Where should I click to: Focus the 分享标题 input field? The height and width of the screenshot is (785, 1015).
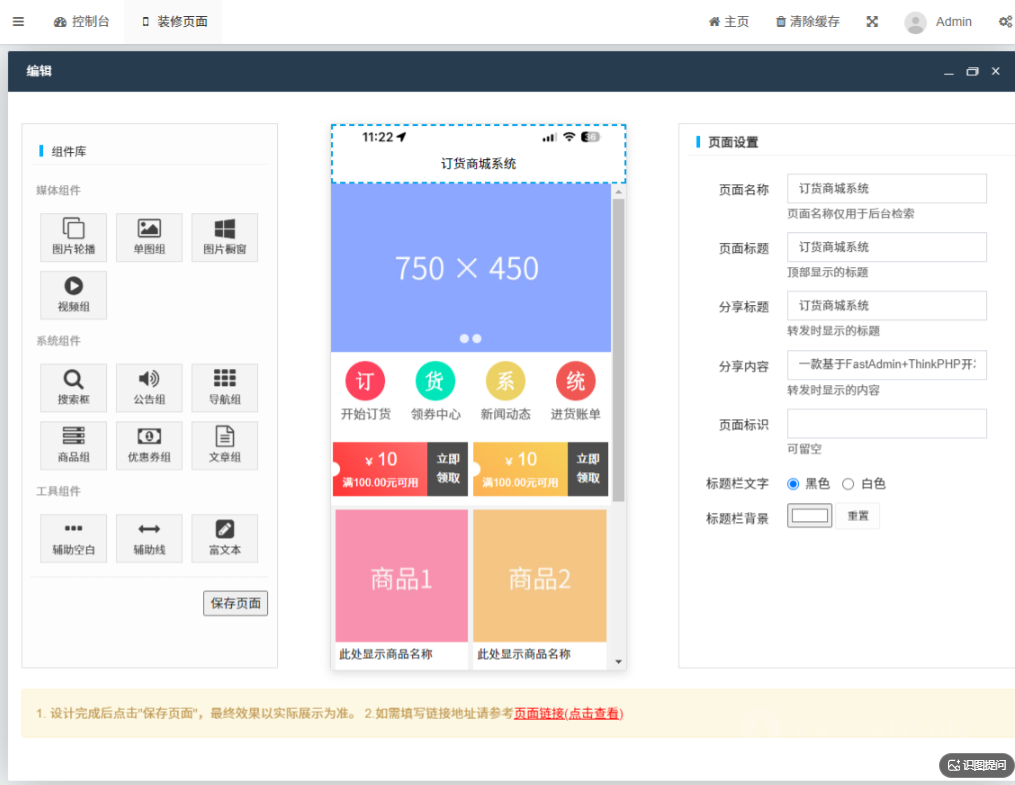click(x=886, y=305)
